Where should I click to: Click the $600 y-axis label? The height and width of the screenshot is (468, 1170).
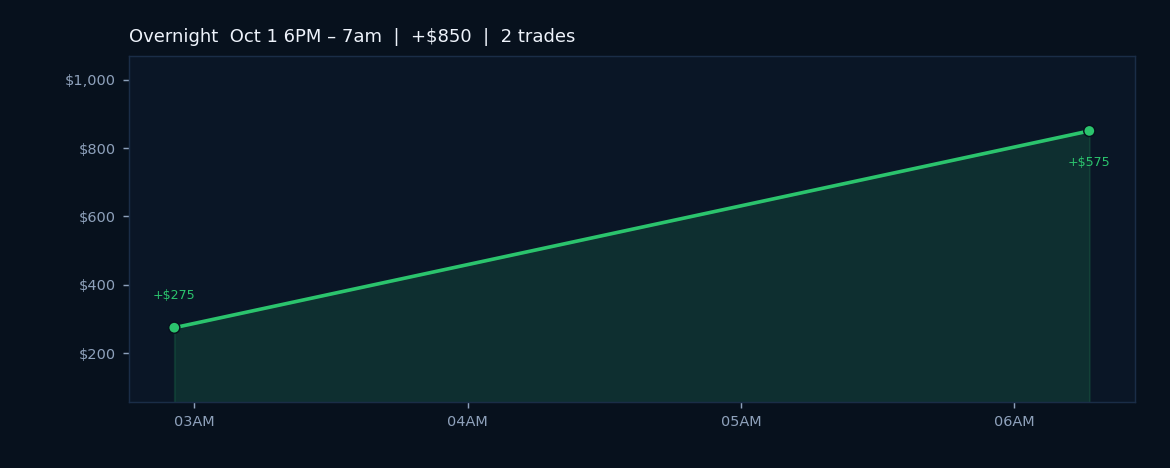pyautogui.click(x=96, y=217)
